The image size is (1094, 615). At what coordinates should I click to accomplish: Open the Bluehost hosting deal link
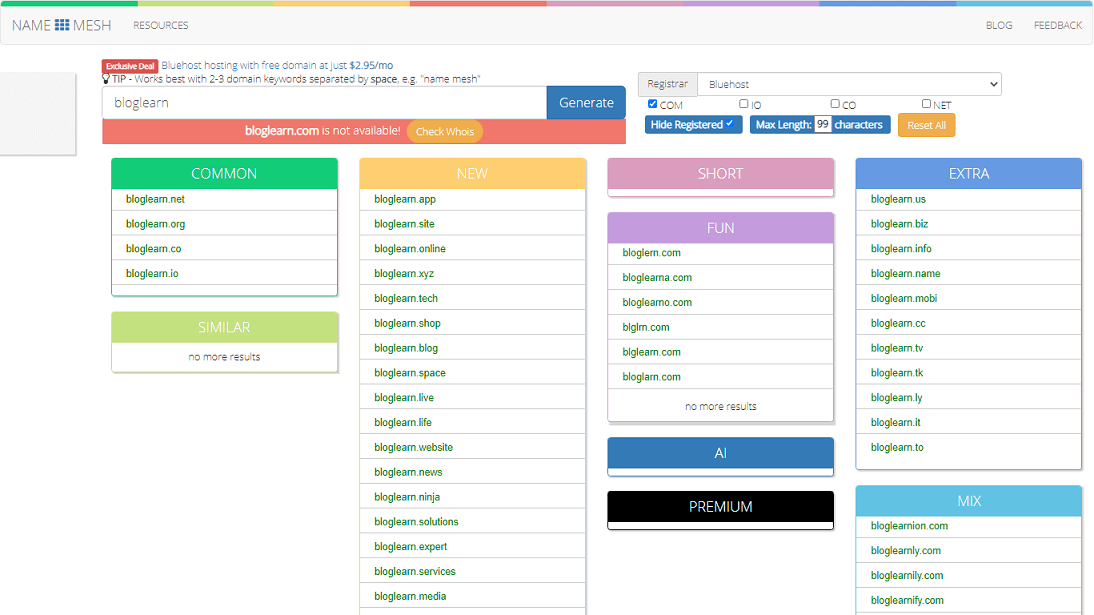click(277, 65)
